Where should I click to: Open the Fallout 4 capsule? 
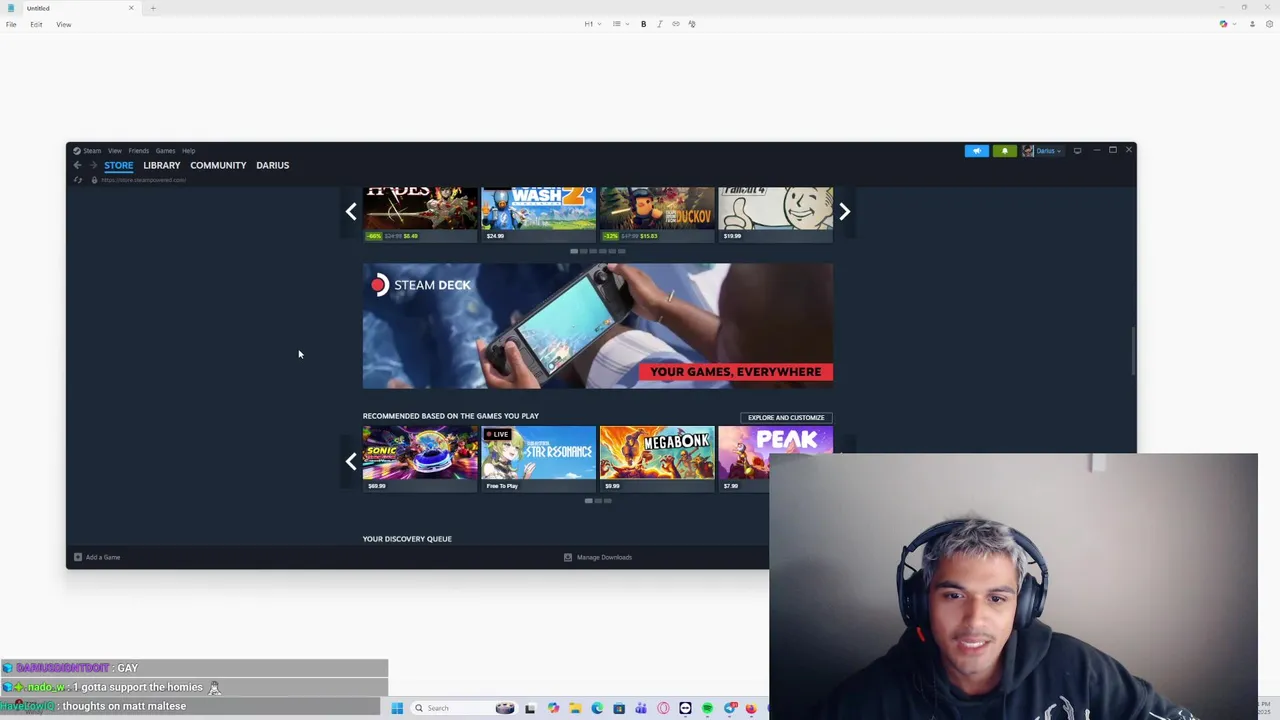point(775,213)
